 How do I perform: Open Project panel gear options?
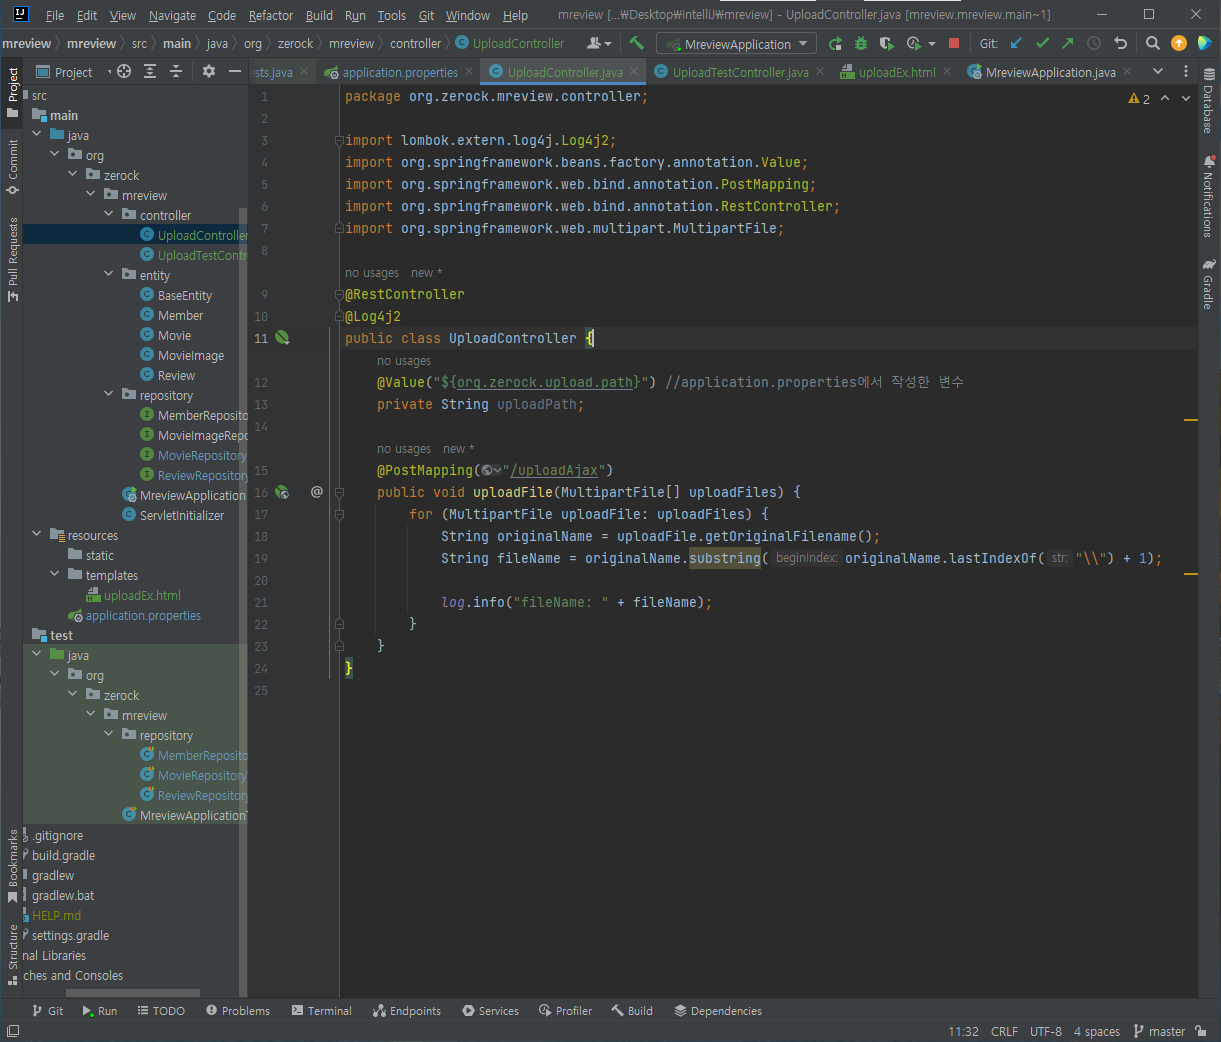209,71
